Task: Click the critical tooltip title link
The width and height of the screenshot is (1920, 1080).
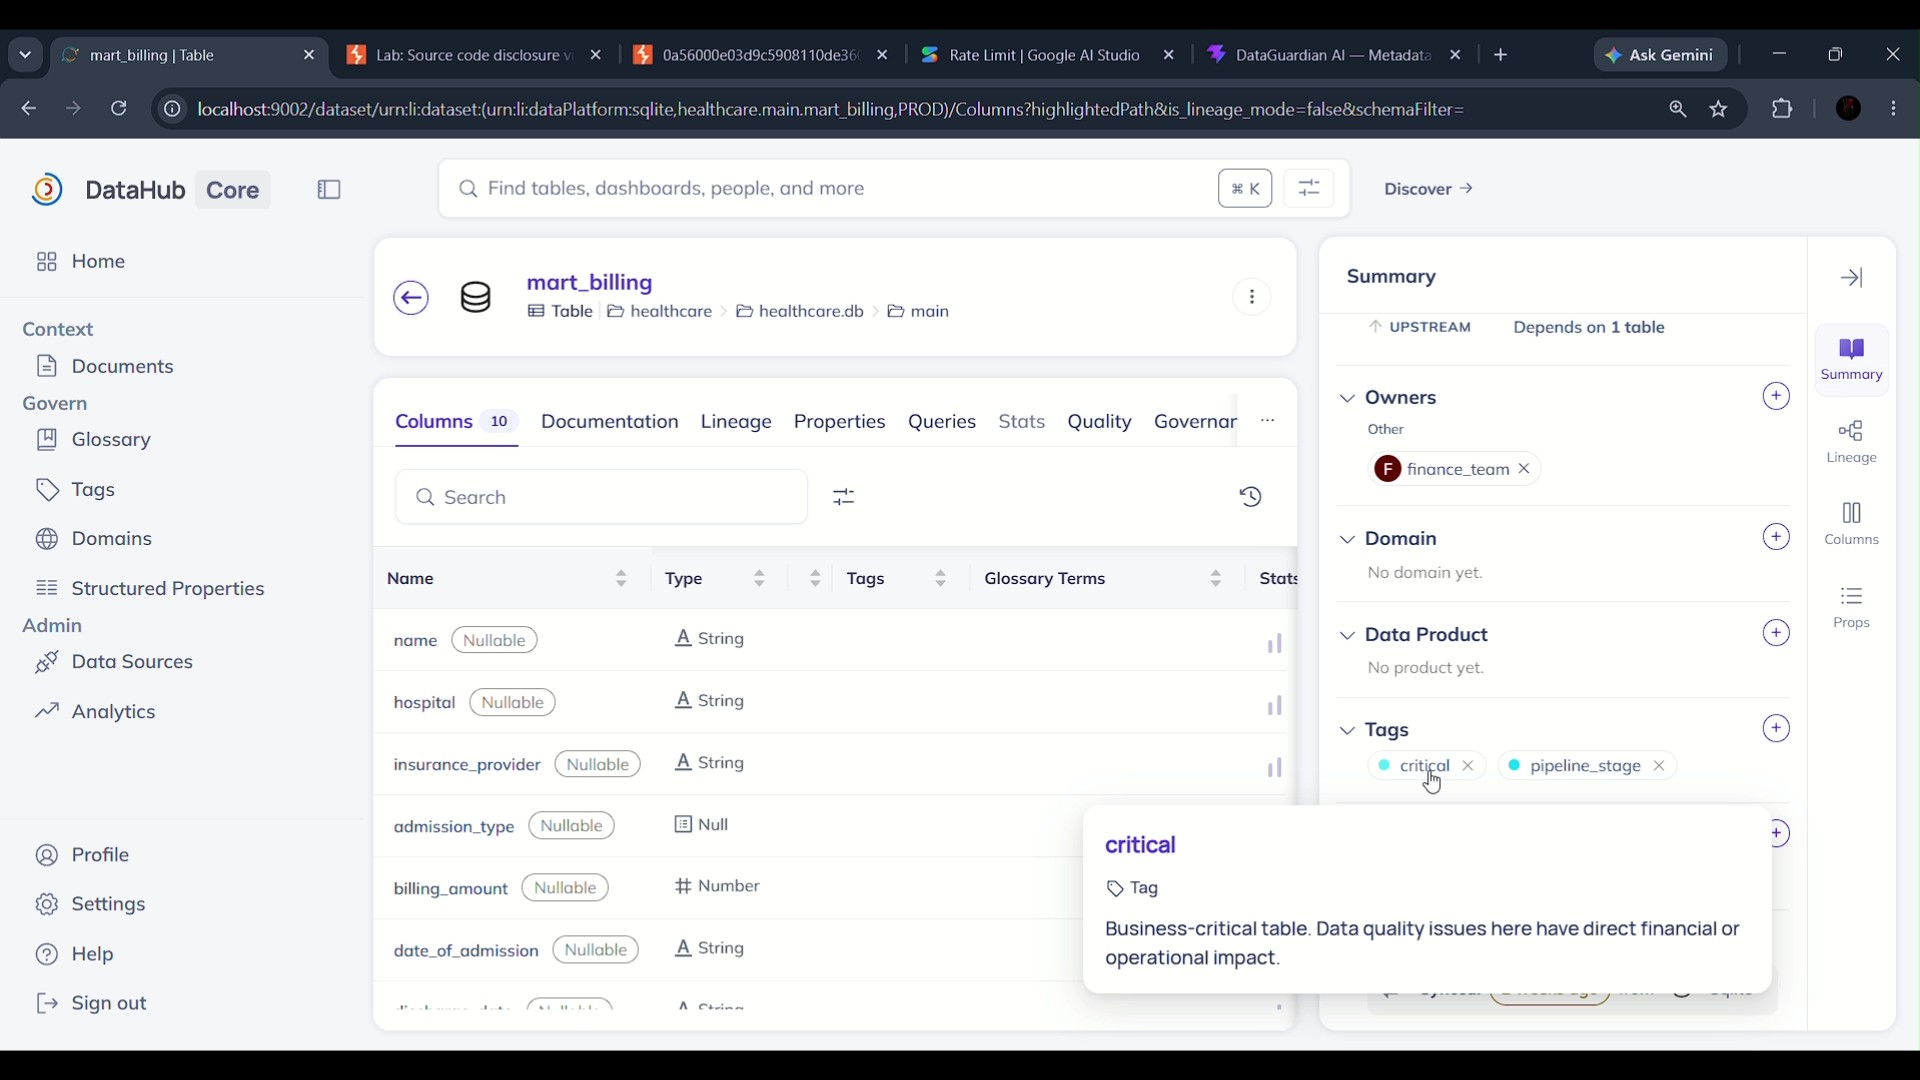Action: click(1141, 846)
